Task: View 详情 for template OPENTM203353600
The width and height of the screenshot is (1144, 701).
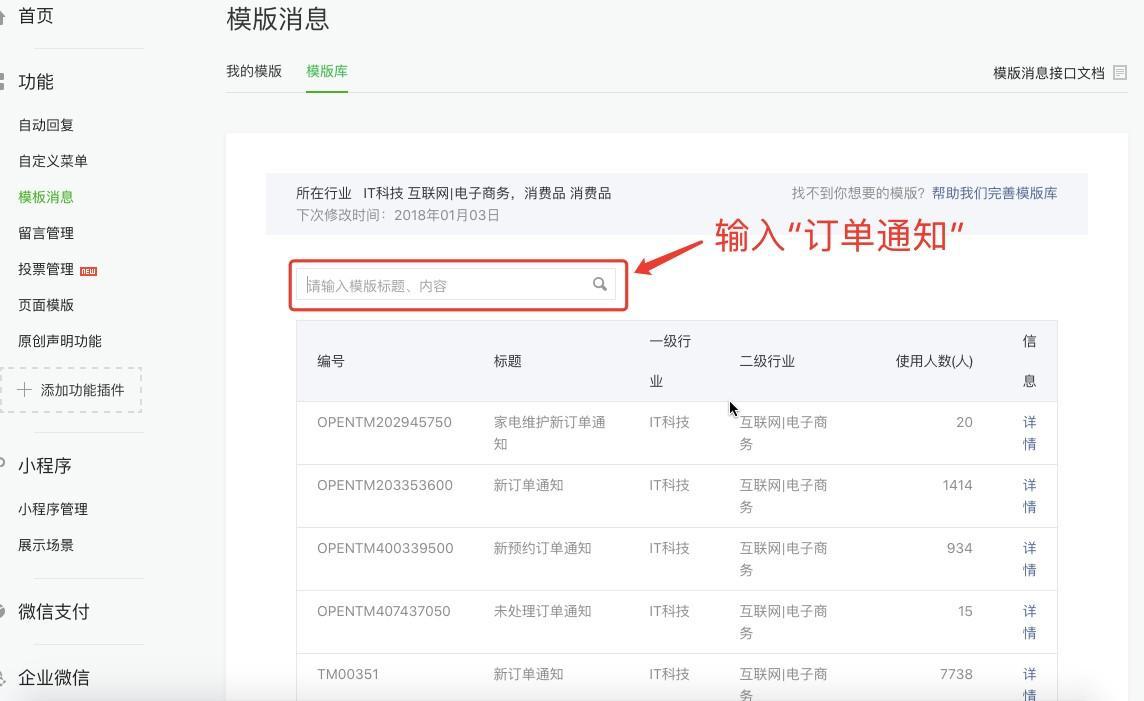Action: [x=1029, y=496]
